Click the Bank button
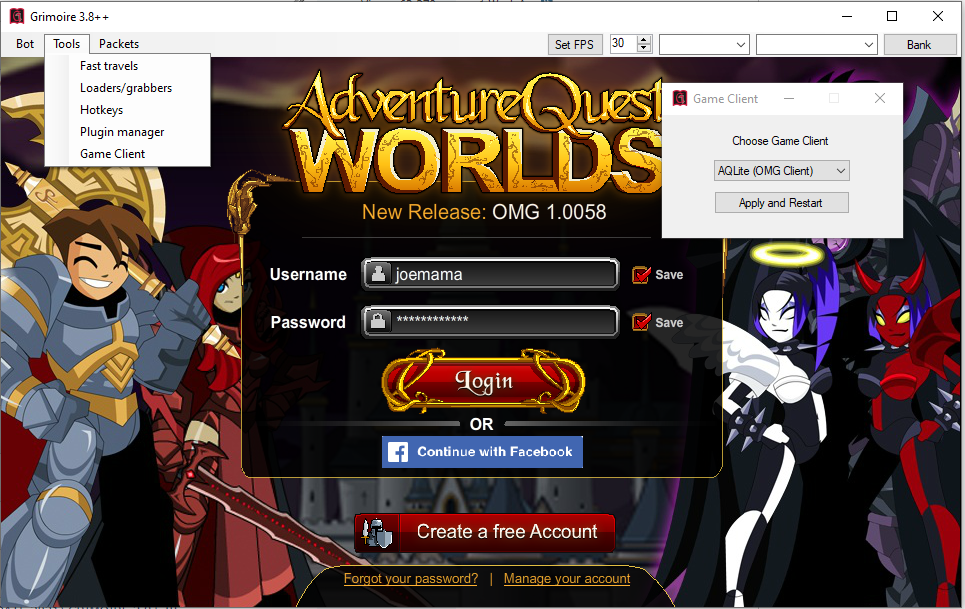 tap(919, 44)
